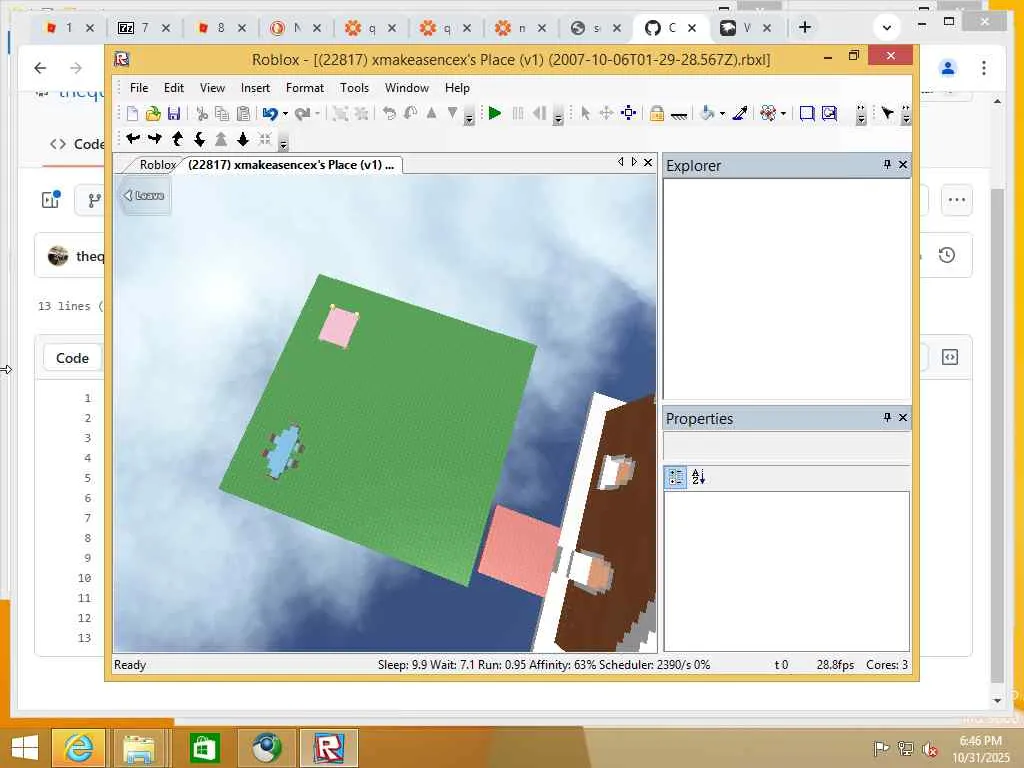Pin the Explorer panel
The image size is (1024, 768).
pyautogui.click(x=887, y=165)
